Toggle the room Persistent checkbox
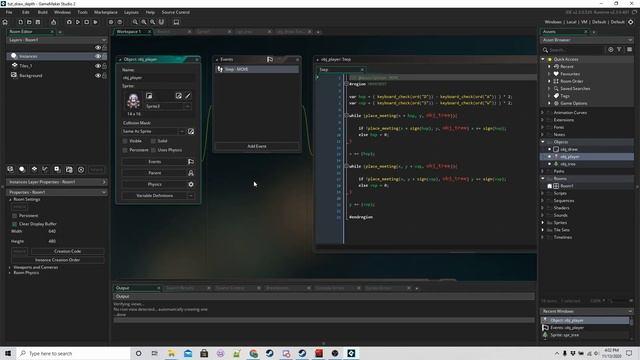 pyautogui.click(x=14, y=216)
